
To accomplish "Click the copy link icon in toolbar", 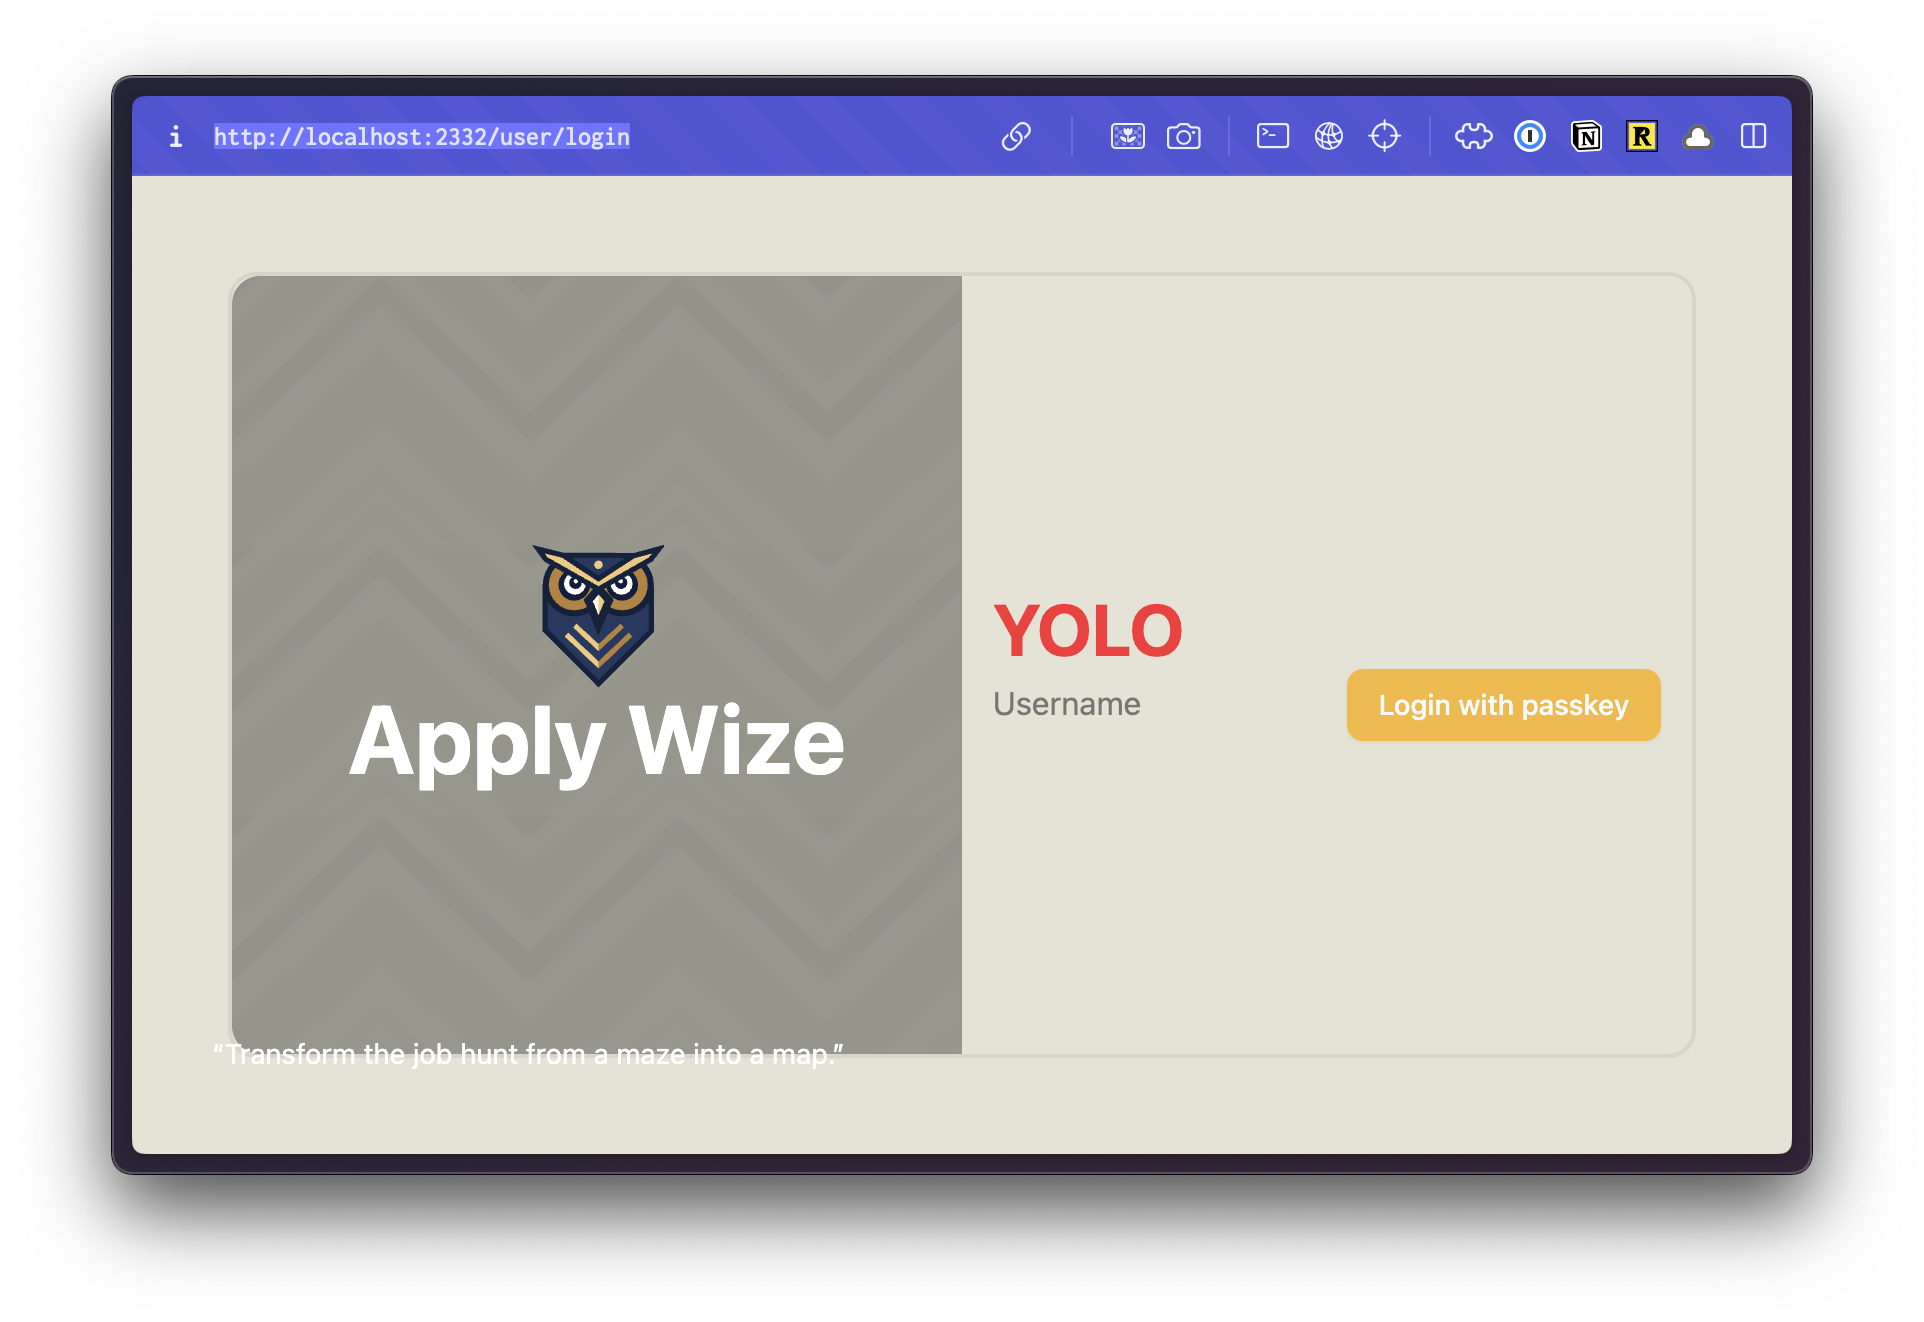I will 1017,136.
